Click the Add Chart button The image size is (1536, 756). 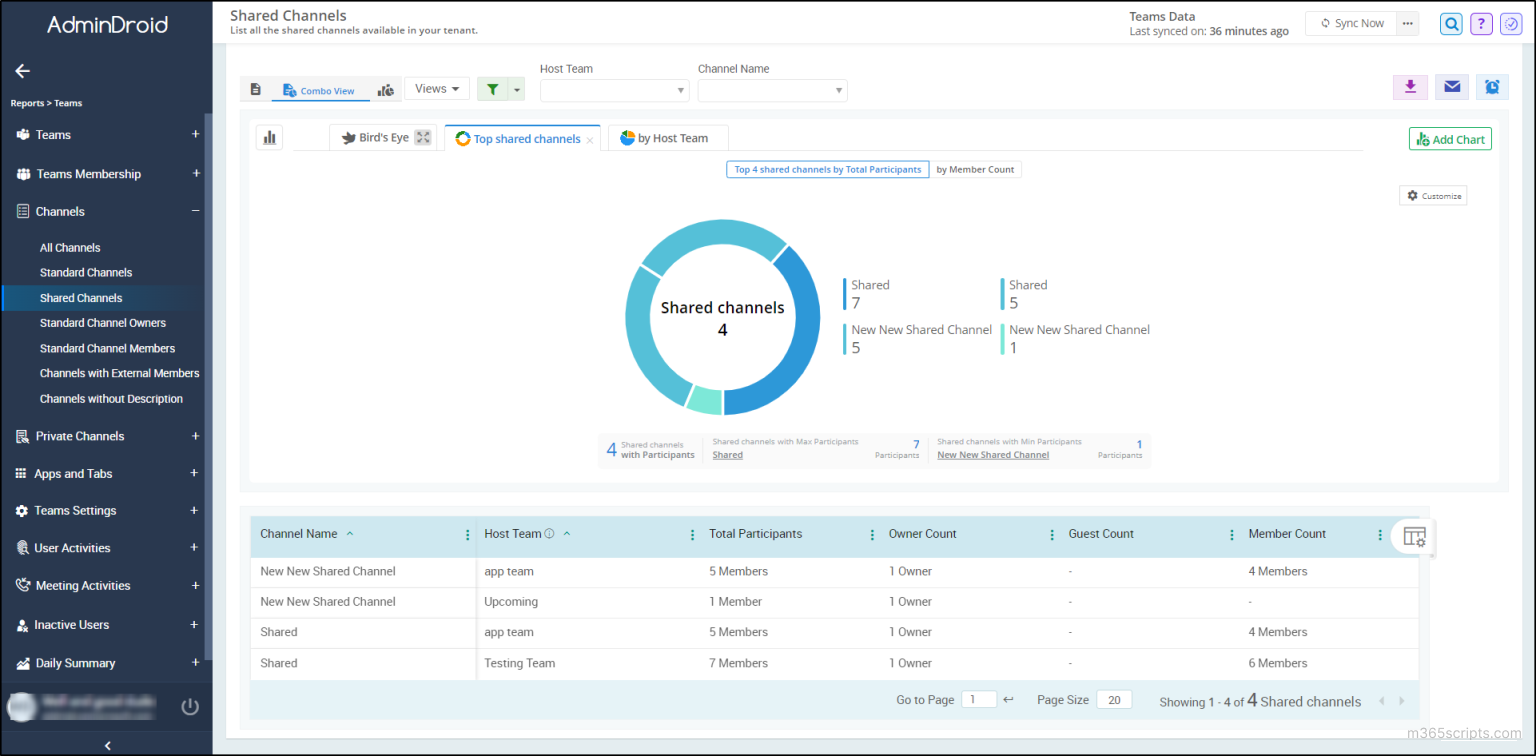pyautogui.click(x=1449, y=138)
